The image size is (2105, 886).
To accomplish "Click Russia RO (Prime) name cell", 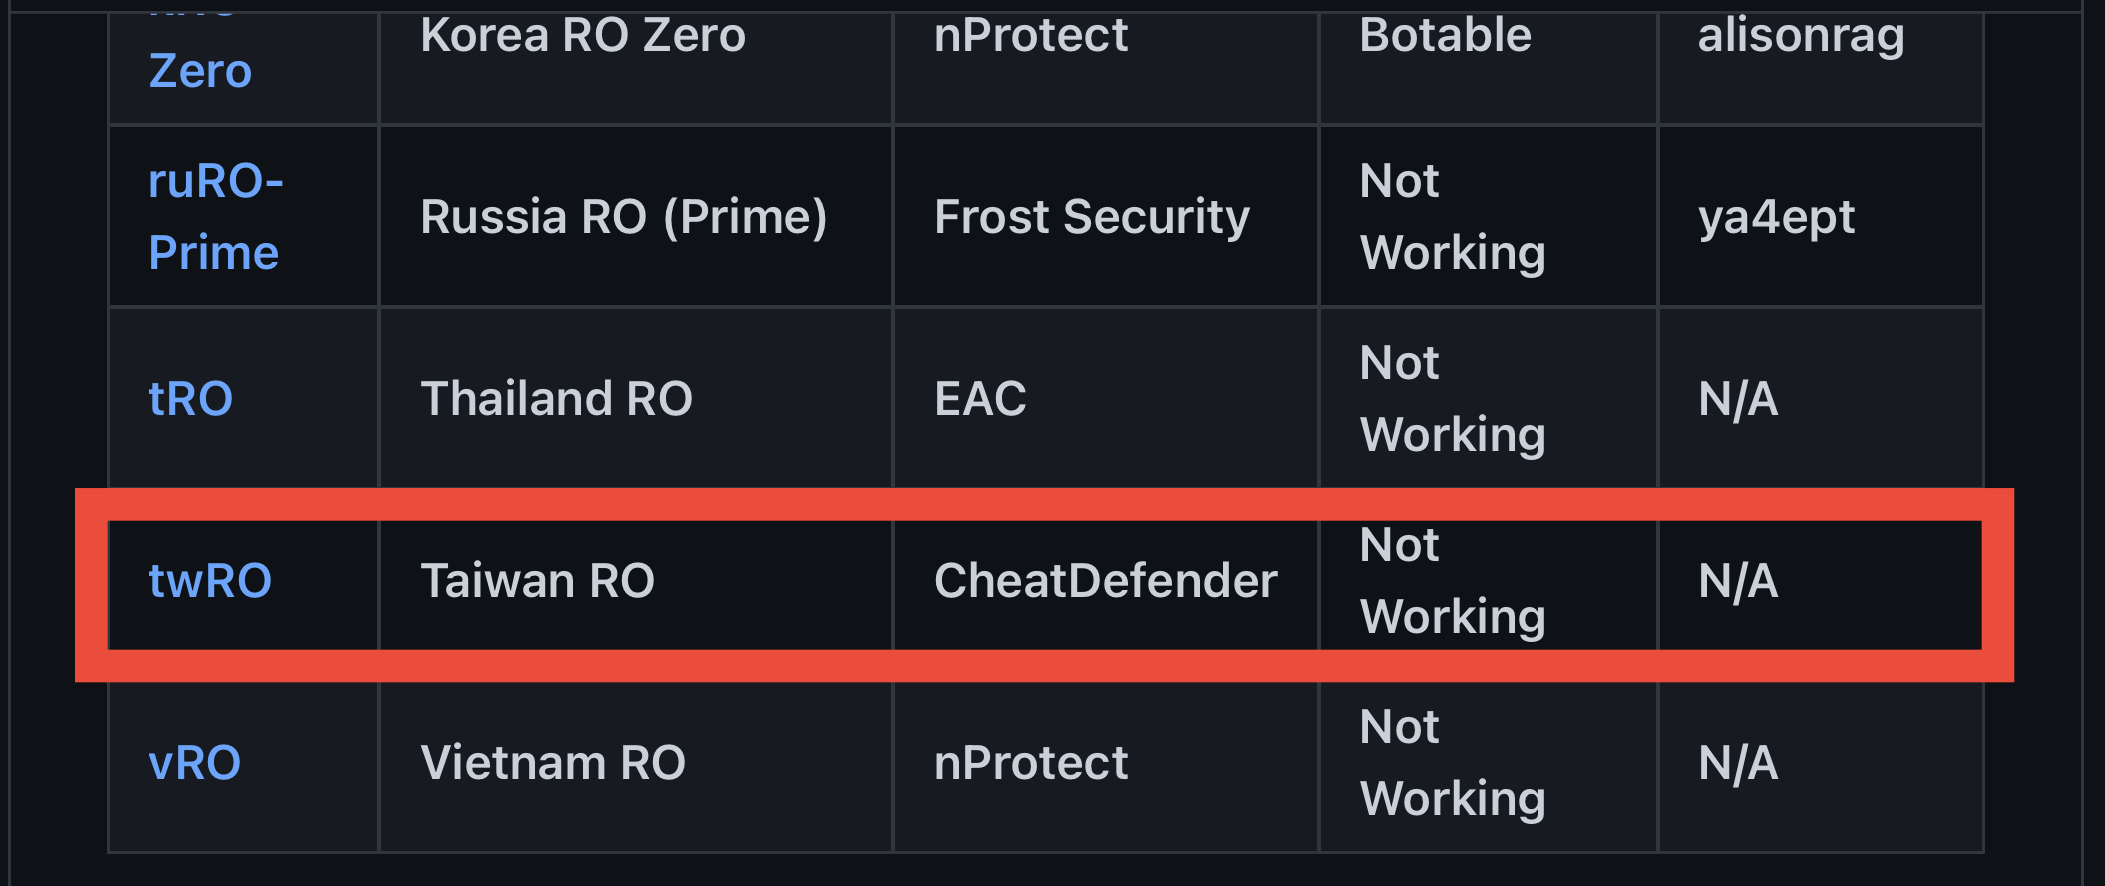I will pyautogui.click(x=625, y=215).
